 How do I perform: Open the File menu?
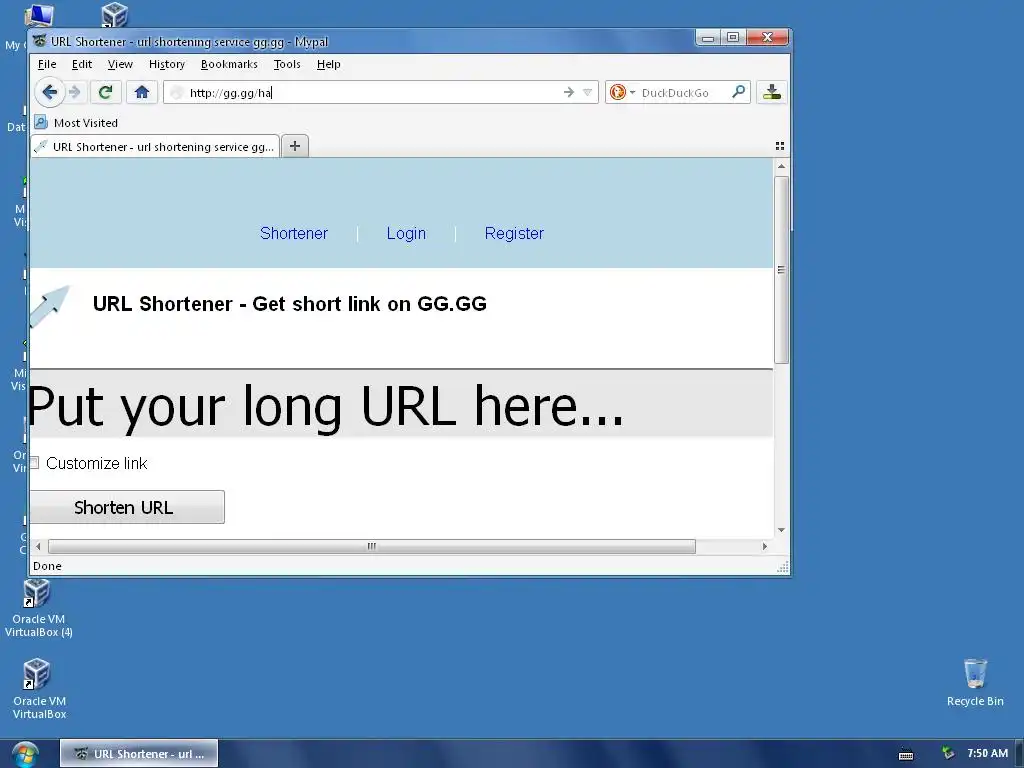[x=47, y=64]
